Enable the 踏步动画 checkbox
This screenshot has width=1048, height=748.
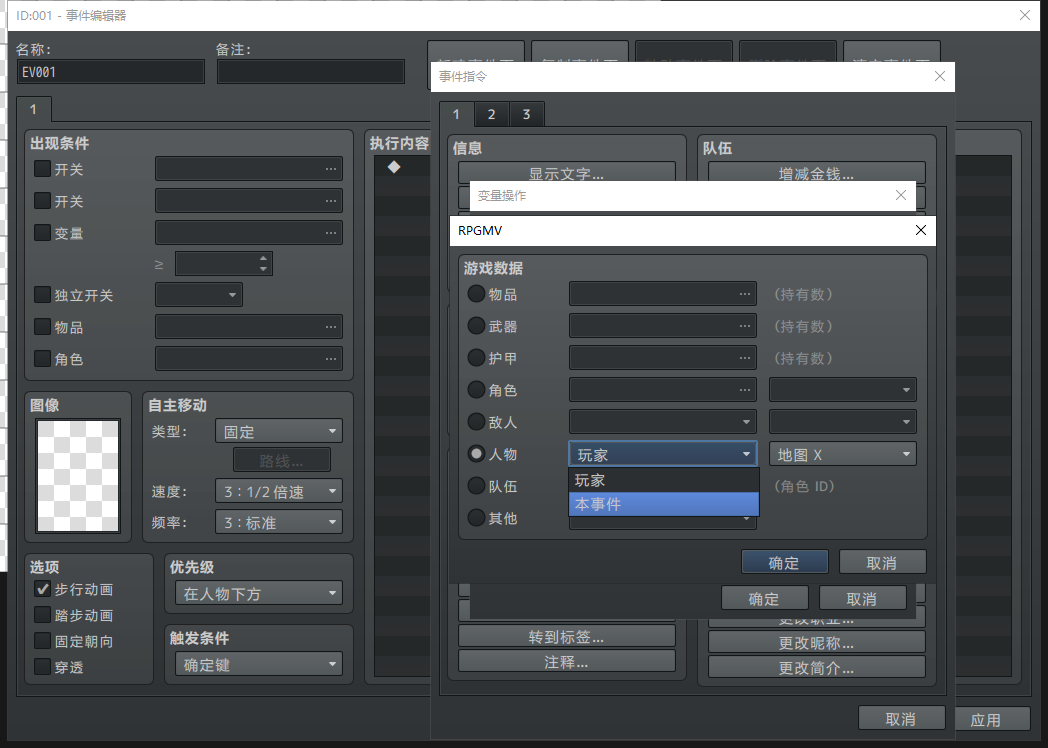point(43,615)
